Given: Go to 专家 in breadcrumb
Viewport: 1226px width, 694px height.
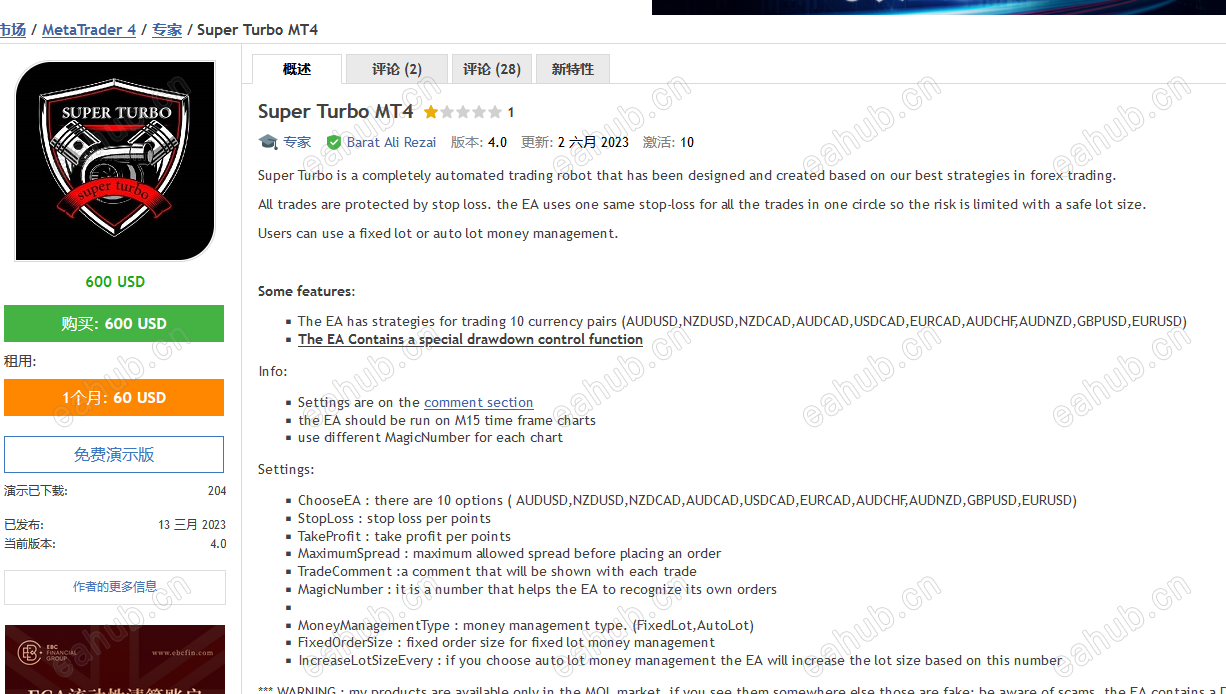Looking at the screenshot, I should pyautogui.click(x=167, y=30).
